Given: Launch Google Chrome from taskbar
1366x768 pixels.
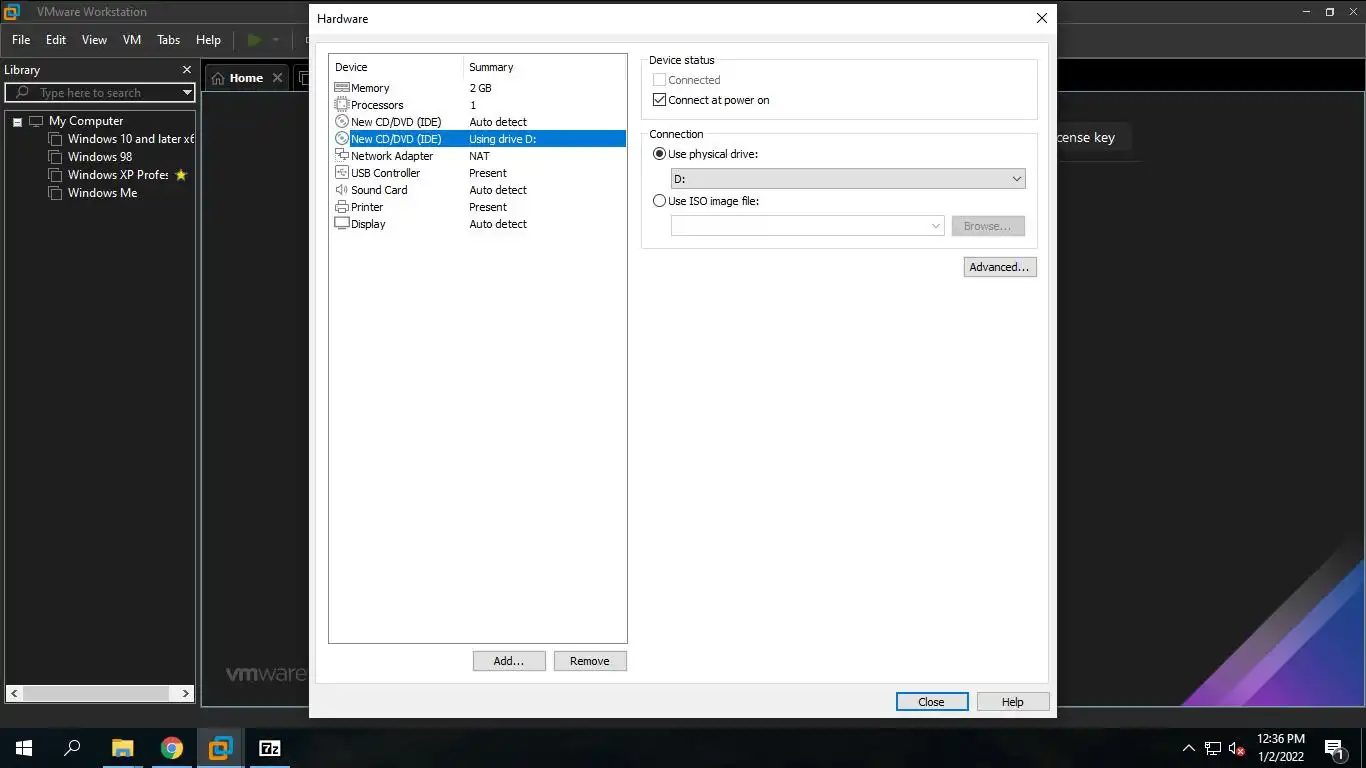Looking at the screenshot, I should (x=172, y=748).
